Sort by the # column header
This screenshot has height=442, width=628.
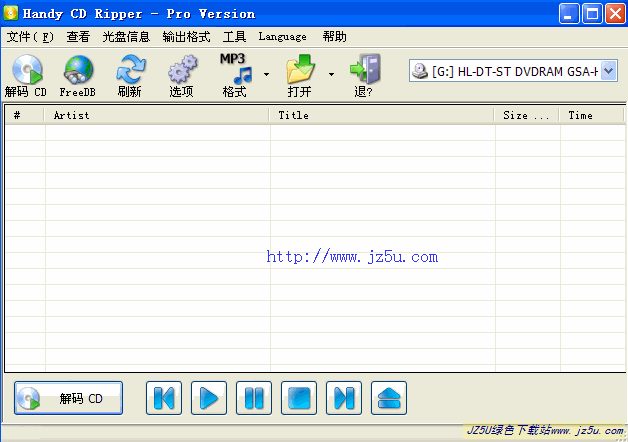coord(24,115)
